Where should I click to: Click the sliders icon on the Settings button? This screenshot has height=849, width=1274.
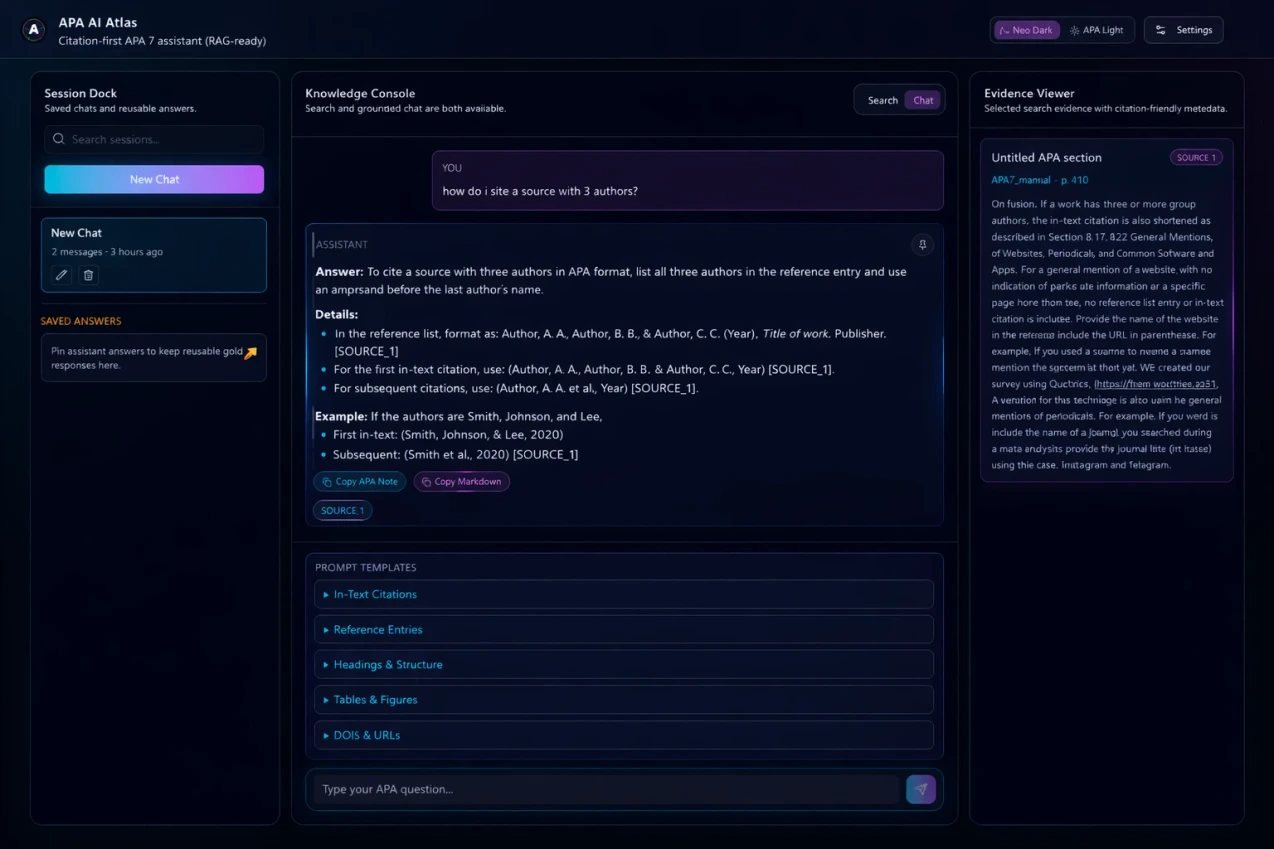coord(1160,30)
